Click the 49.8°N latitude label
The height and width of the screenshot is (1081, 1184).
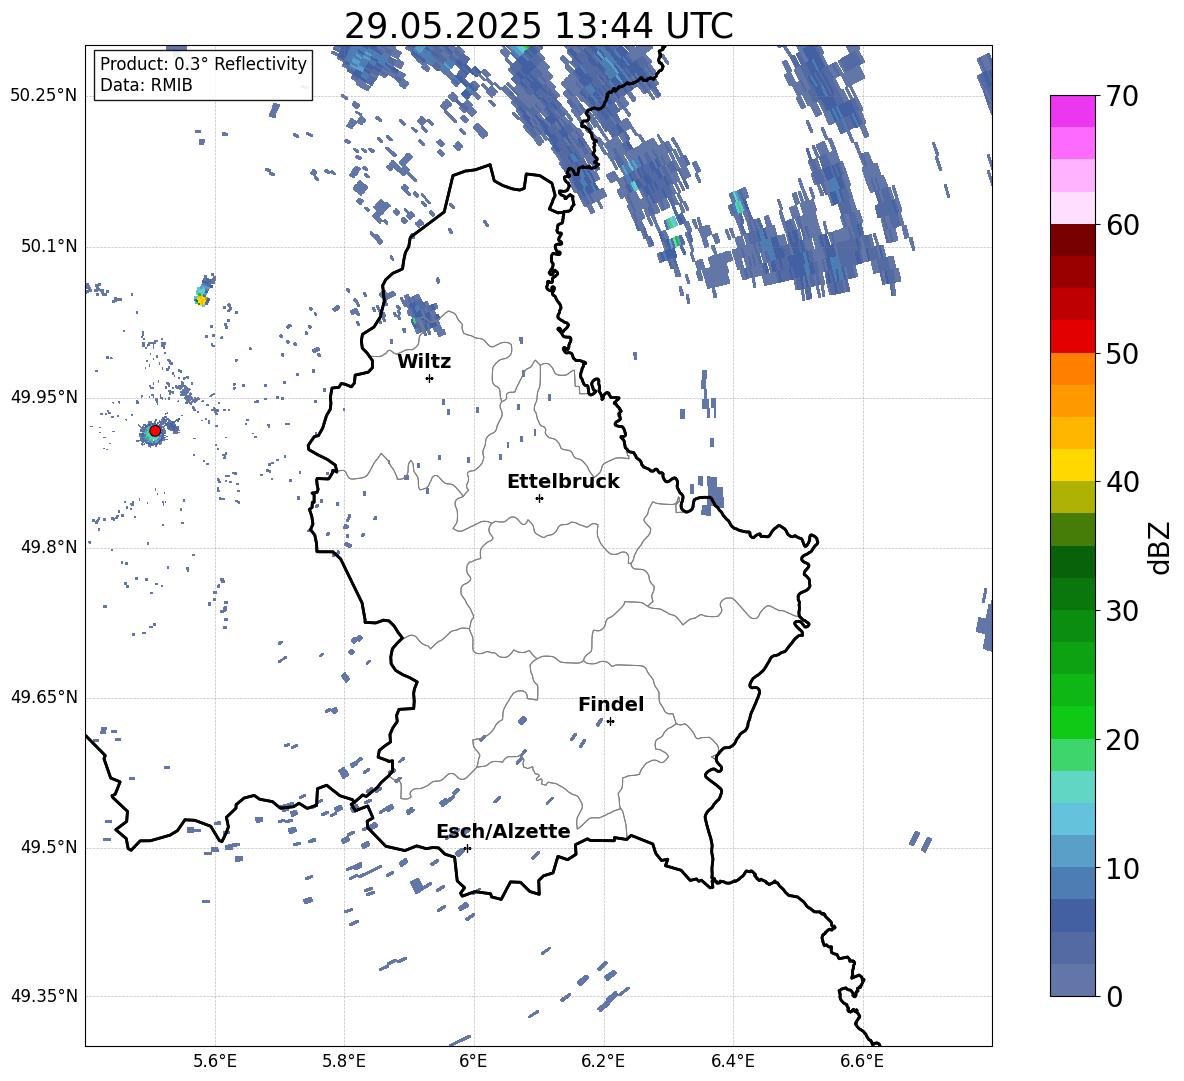(x=48, y=547)
